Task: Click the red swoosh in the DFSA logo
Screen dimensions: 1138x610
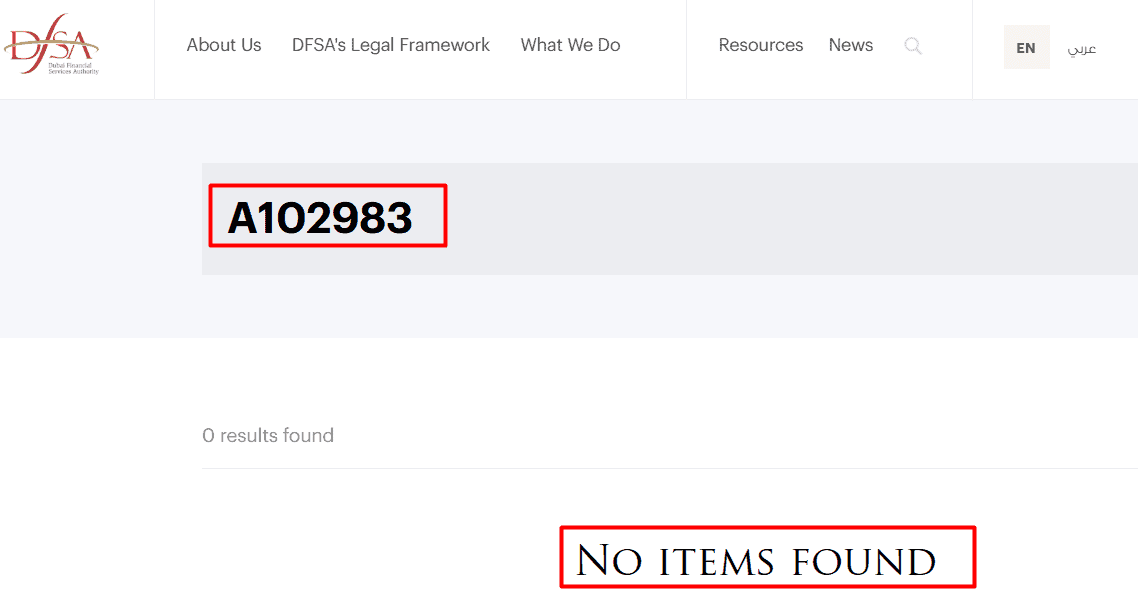Action: pyautogui.click(x=51, y=48)
